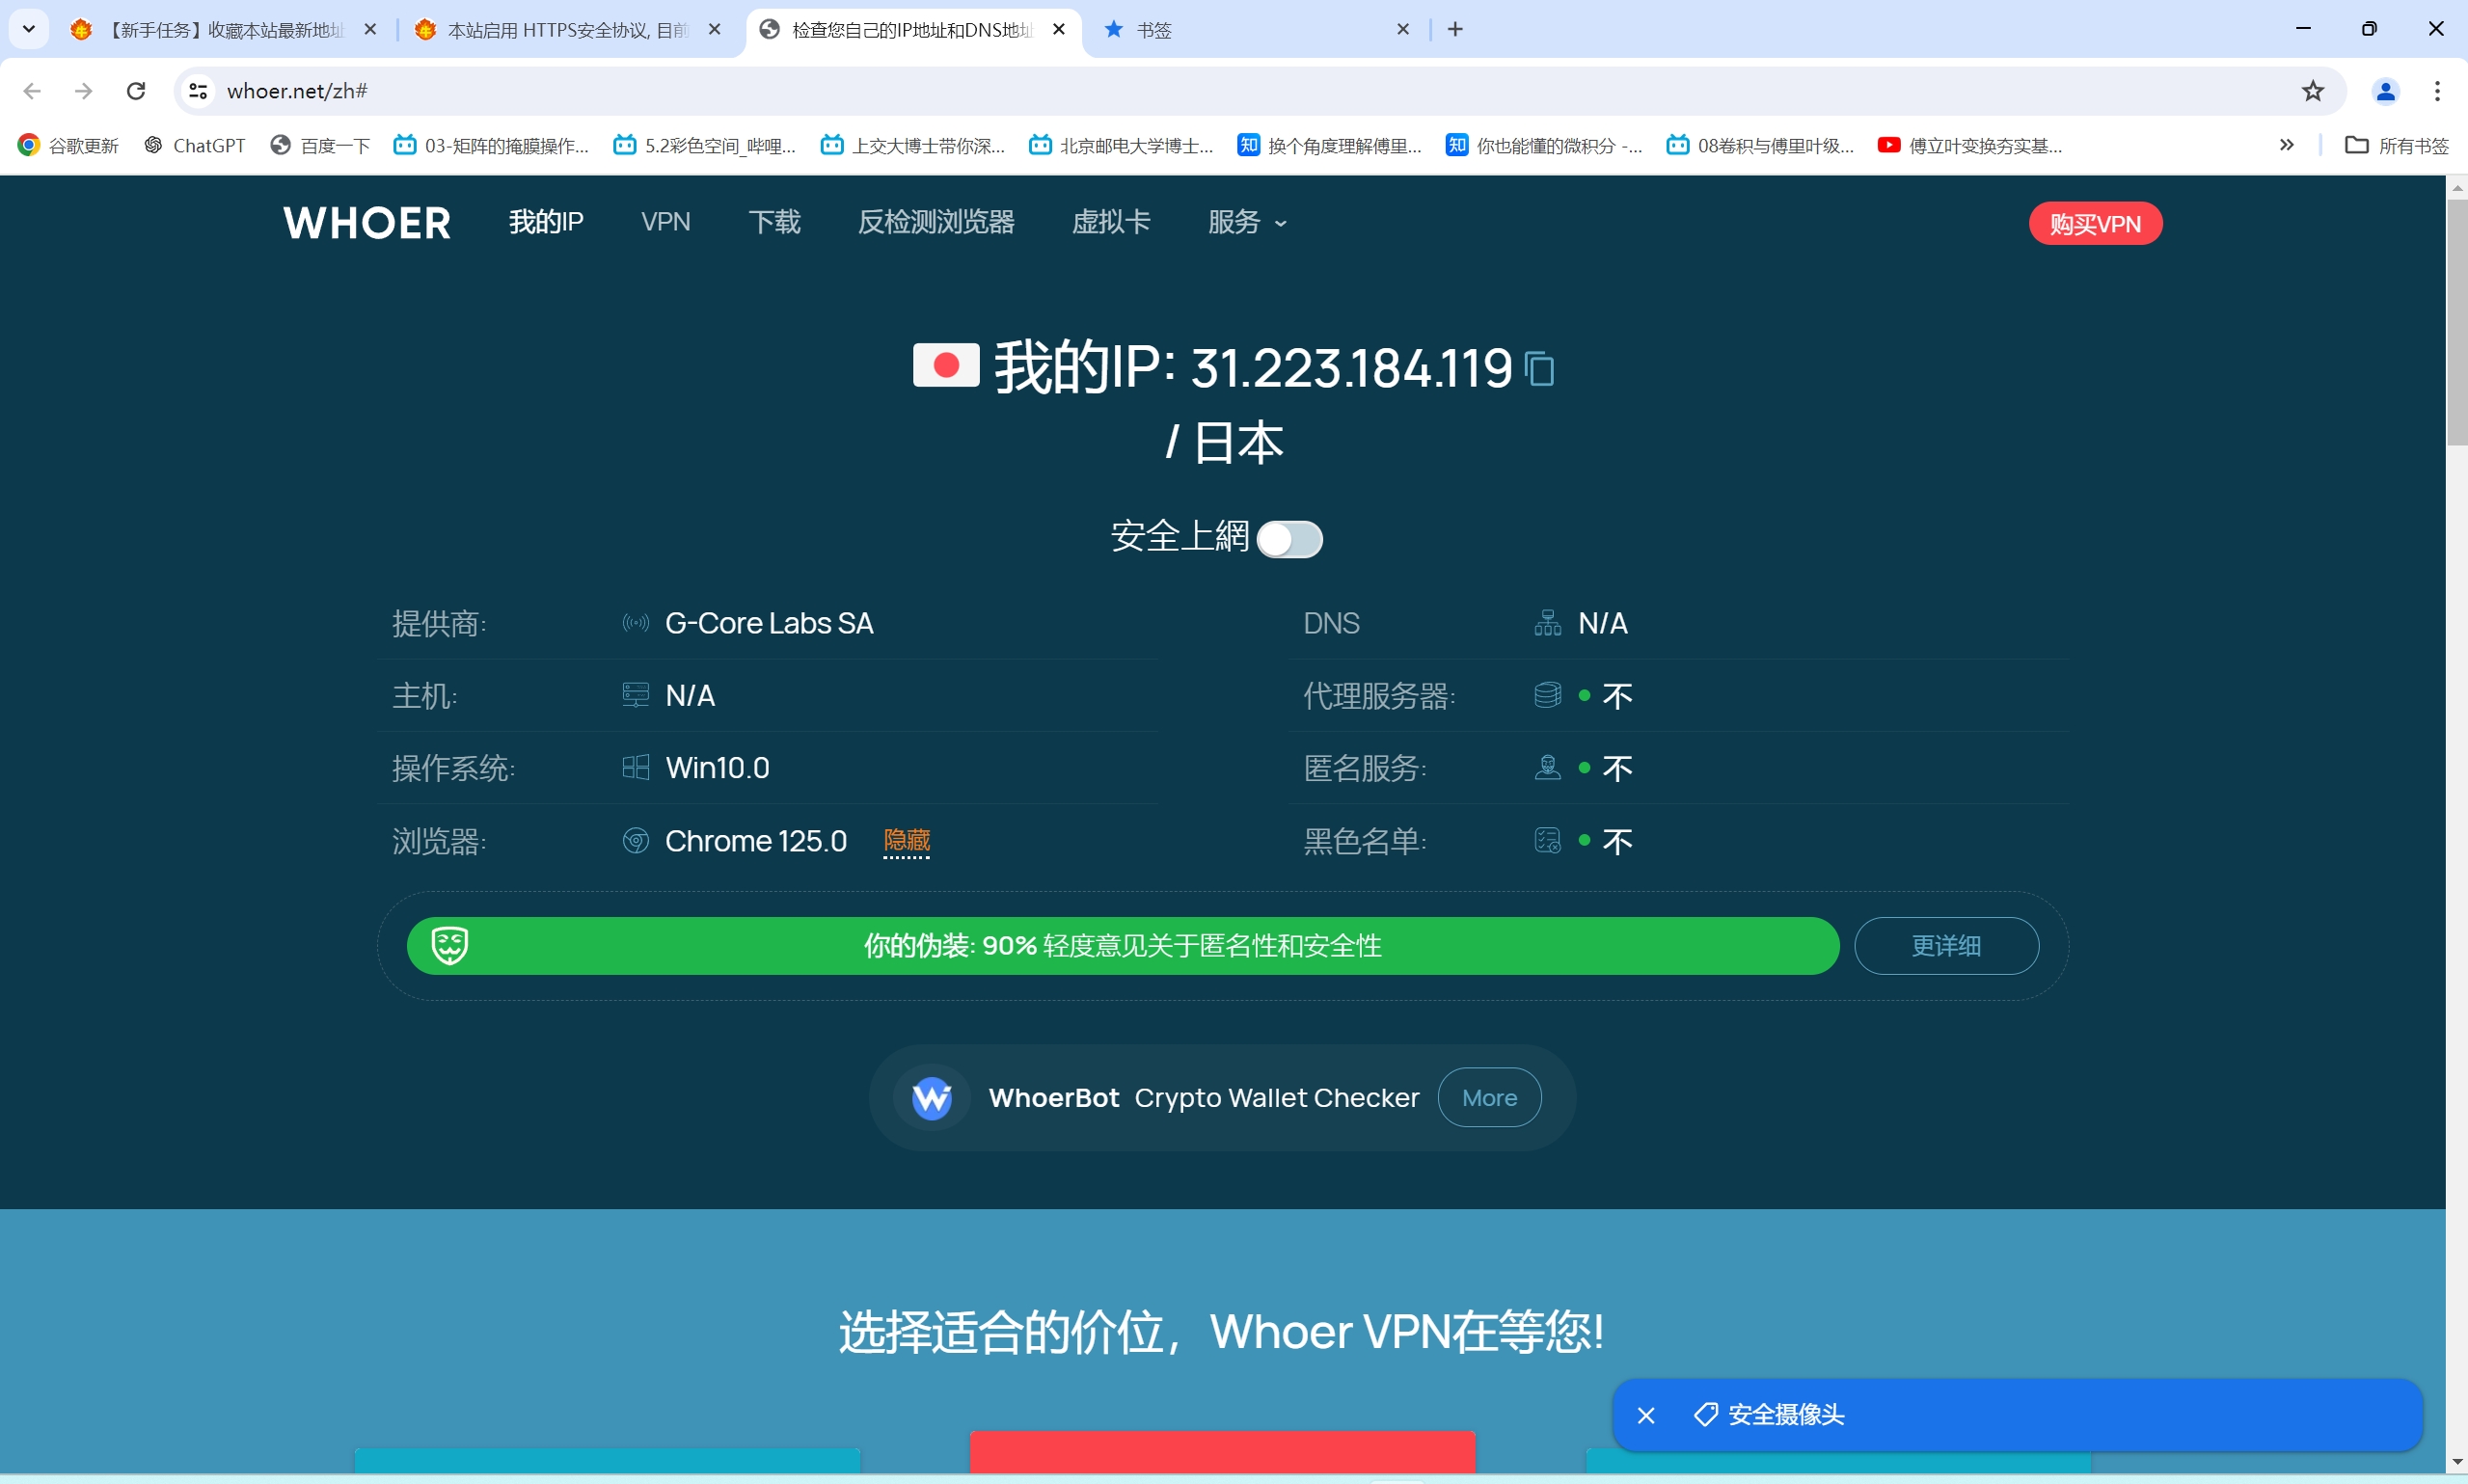The height and width of the screenshot is (1484, 2468).
Task: Click the provider antenna icon beside G-Core Labs
Action: pyautogui.click(x=636, y=623)
